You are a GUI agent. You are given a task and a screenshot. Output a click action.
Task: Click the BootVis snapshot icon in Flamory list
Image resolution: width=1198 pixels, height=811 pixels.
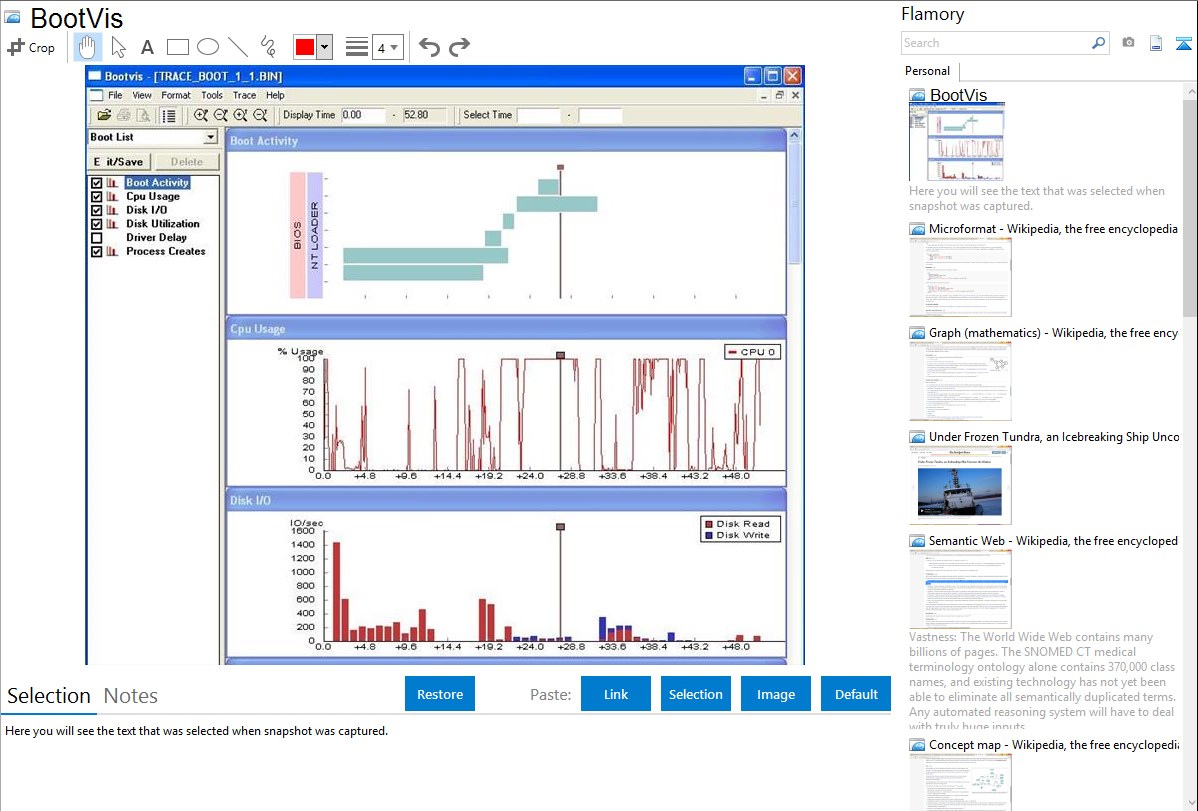(917, 96)
